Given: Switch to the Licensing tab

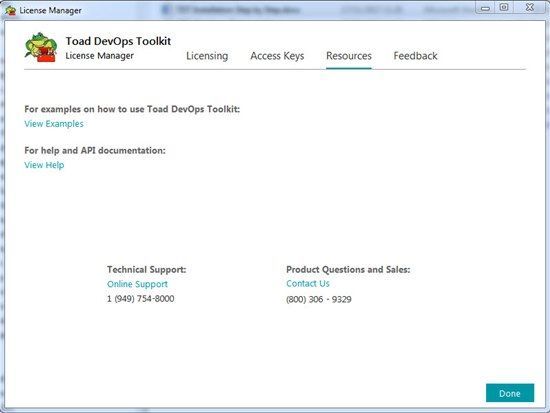Looking at the screenshot, I should pyautogui.click(x=207, y=56).
